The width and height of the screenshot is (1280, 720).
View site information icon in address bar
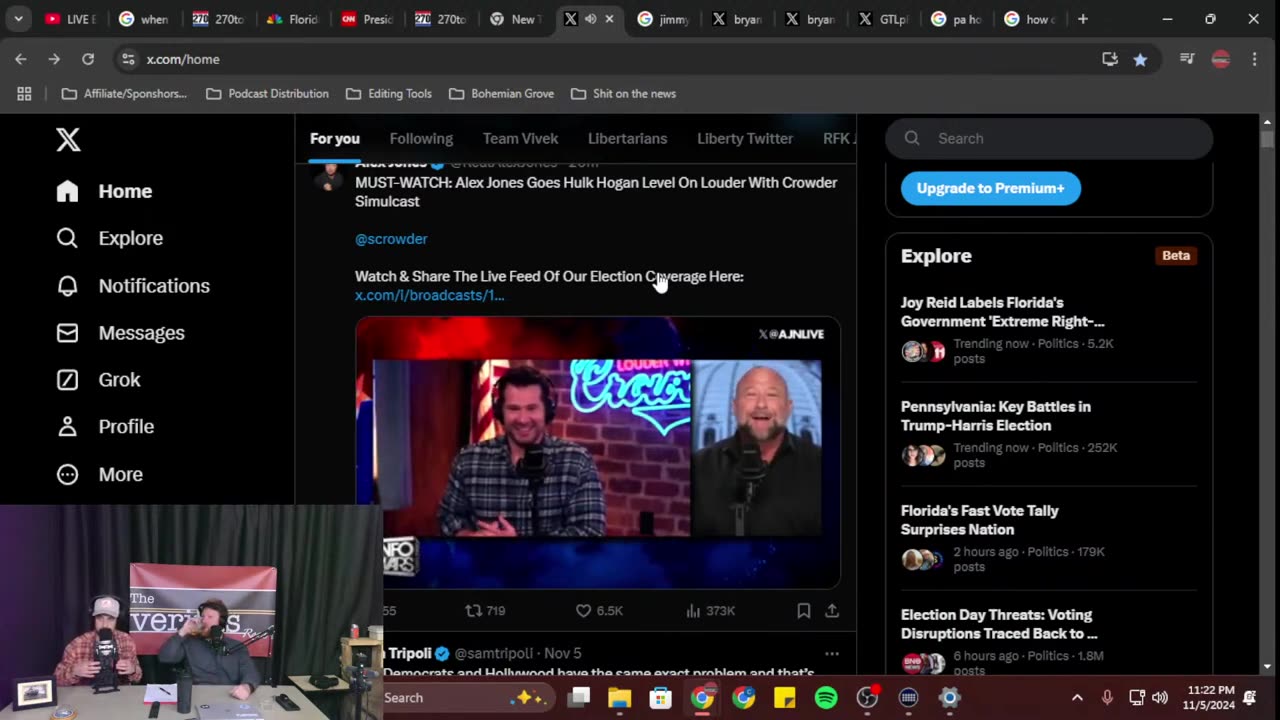(x=128, y=59)
